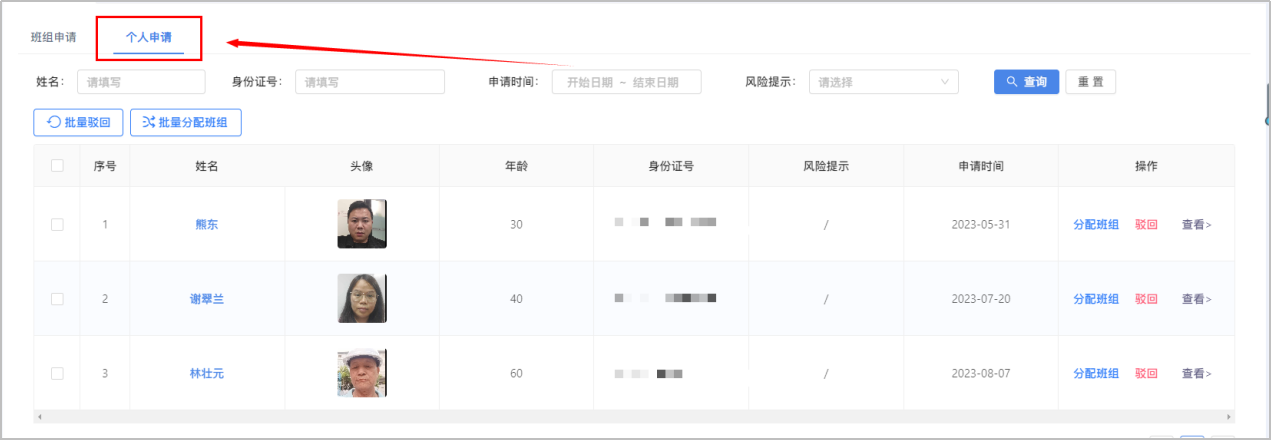The height and width of the screenshot is (442, 1272).
Task: Expand the 风险提示 dropdown
Action: (883, 82)
